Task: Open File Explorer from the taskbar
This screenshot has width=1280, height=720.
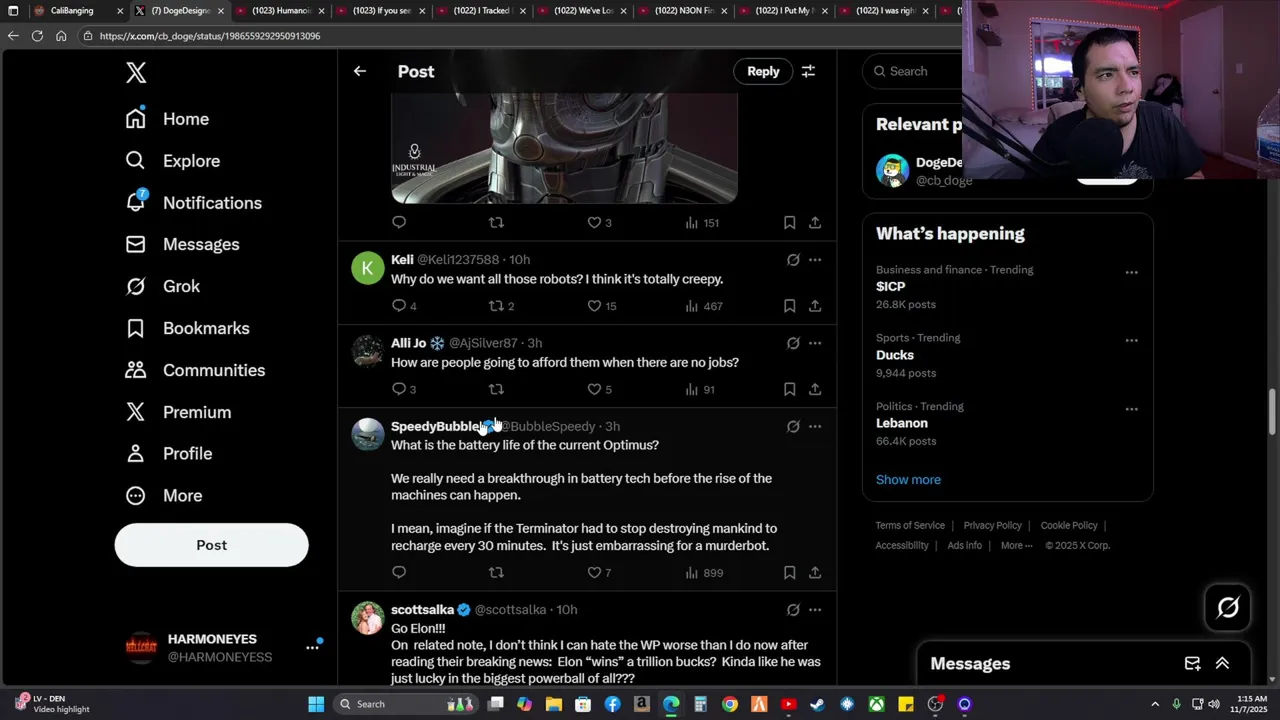Action: (554, 704)
